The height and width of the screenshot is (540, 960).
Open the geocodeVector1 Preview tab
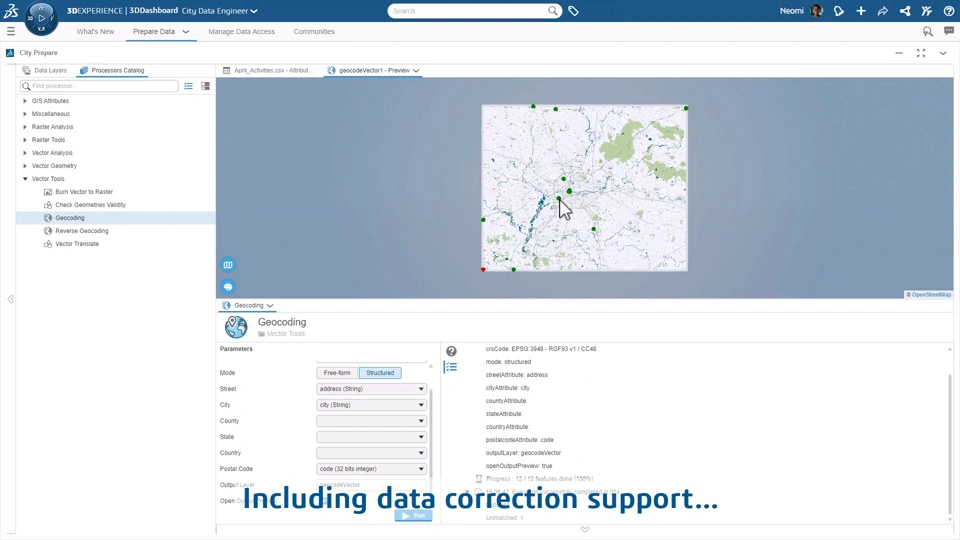pyautogui.click(x=373, y=70)
